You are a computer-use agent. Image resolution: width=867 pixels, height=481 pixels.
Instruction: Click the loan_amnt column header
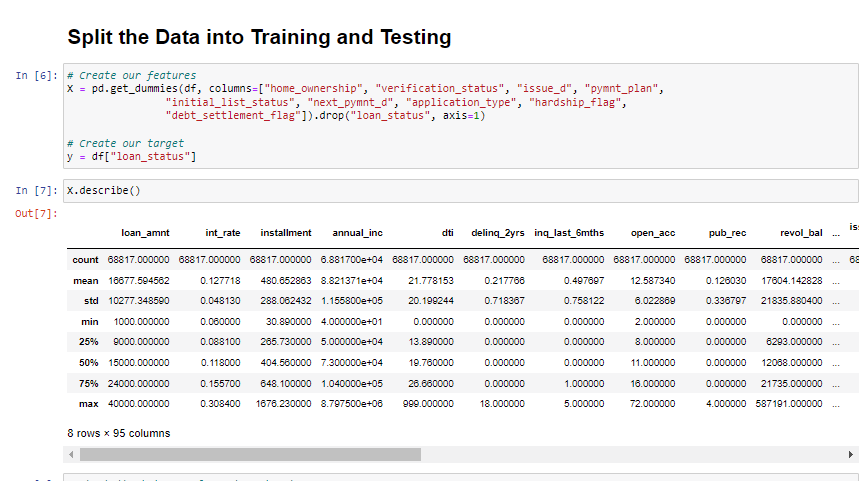pos(145,233)
